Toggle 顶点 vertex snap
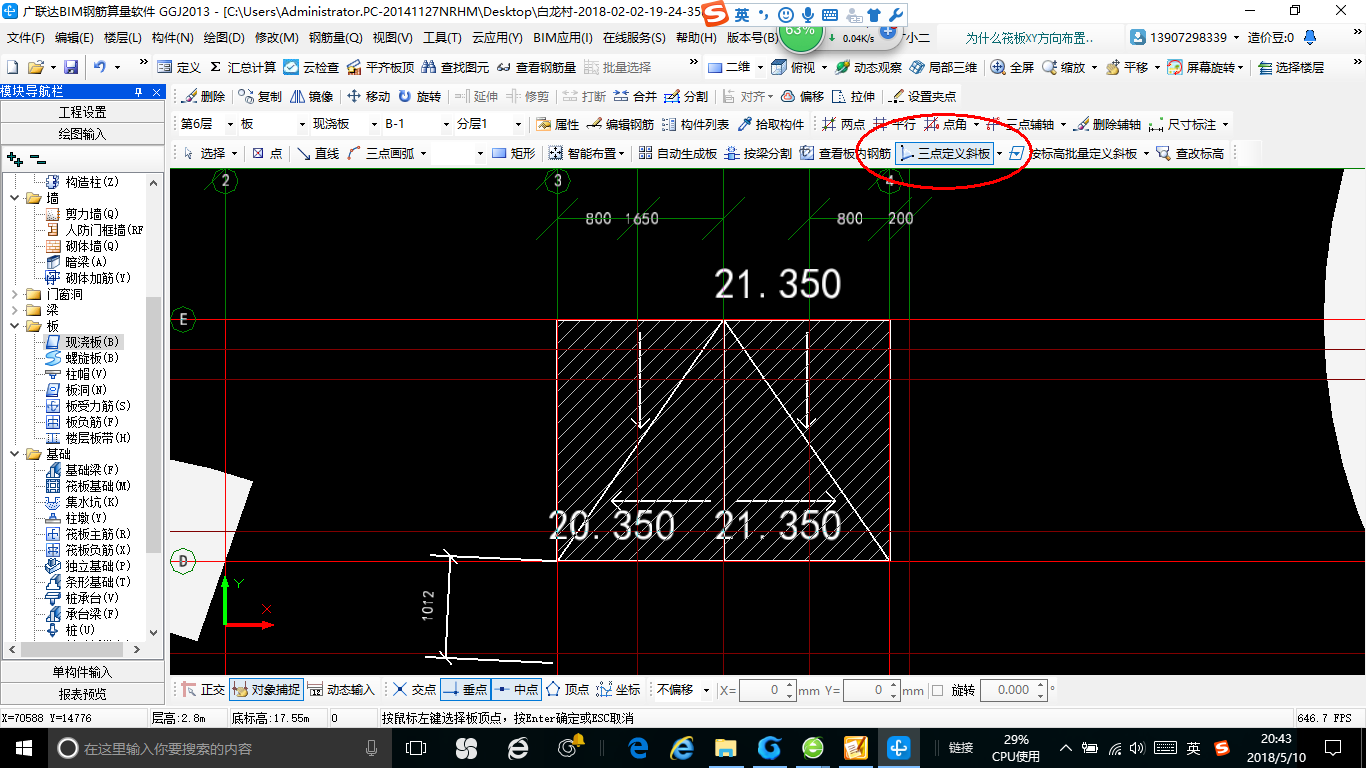1366x768 pixels. click(567, 689)
